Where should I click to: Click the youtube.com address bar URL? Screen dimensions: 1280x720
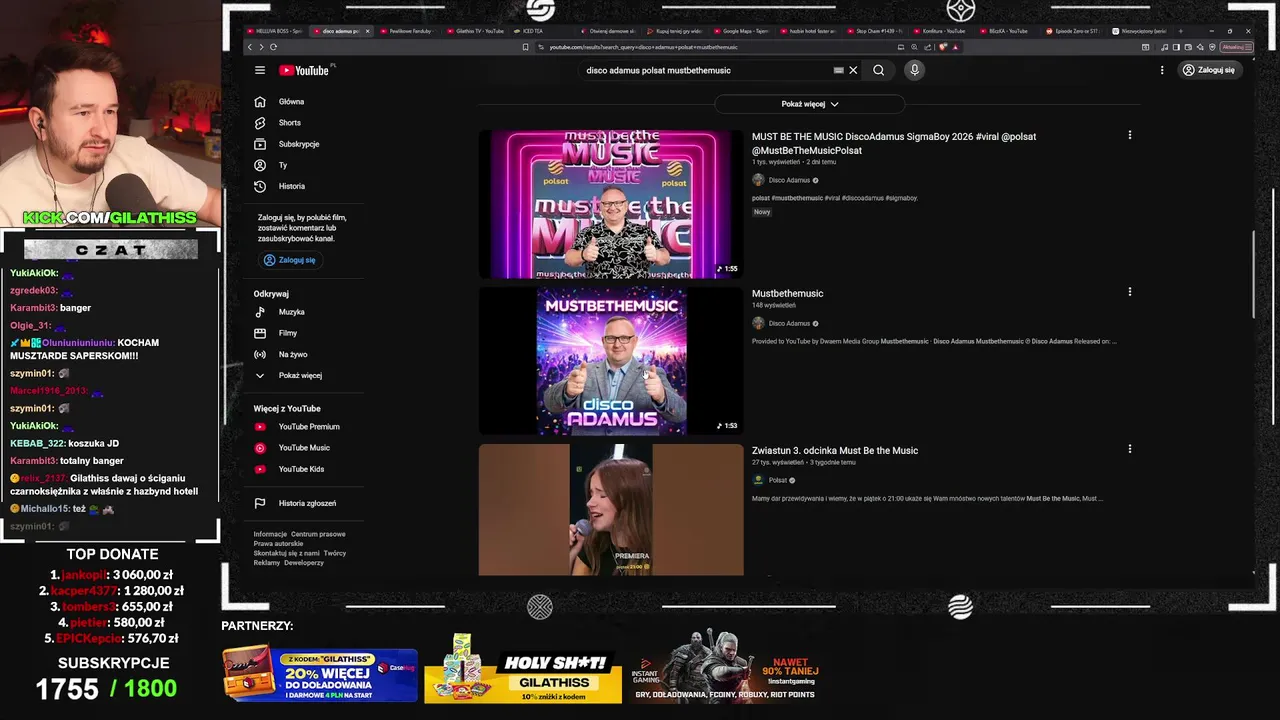click(643, 47)
